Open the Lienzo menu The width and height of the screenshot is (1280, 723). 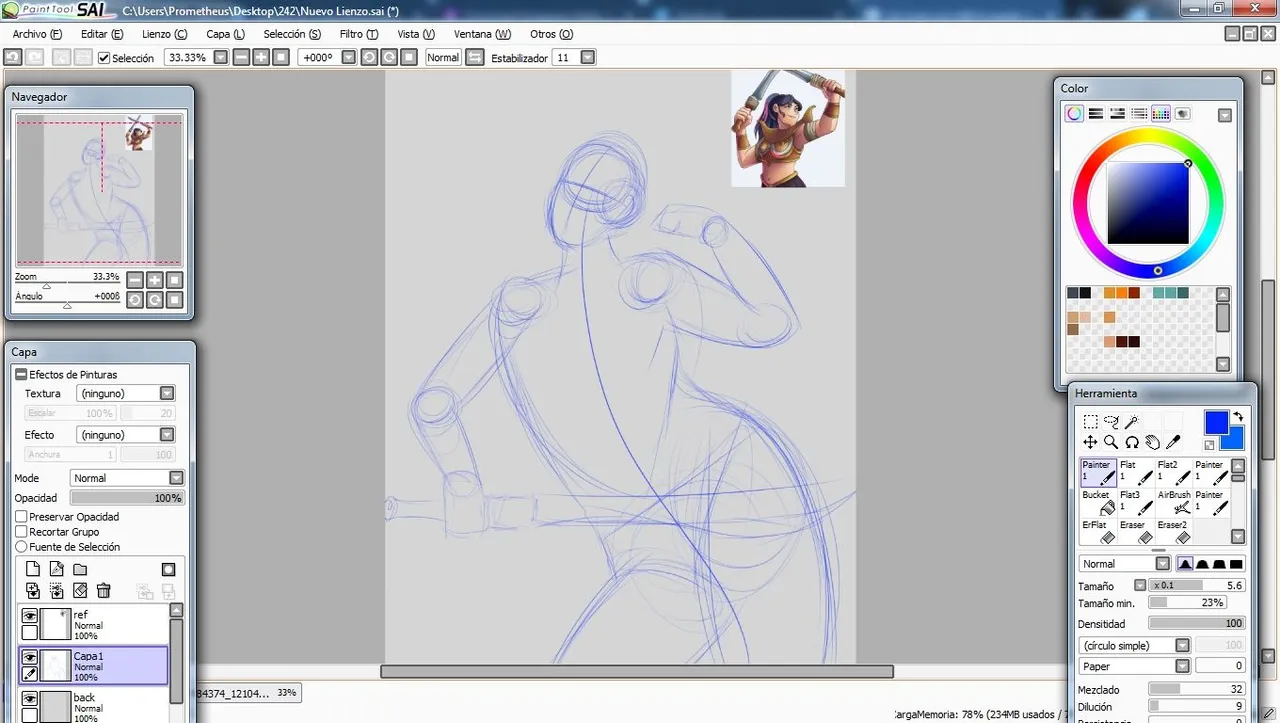165,34
